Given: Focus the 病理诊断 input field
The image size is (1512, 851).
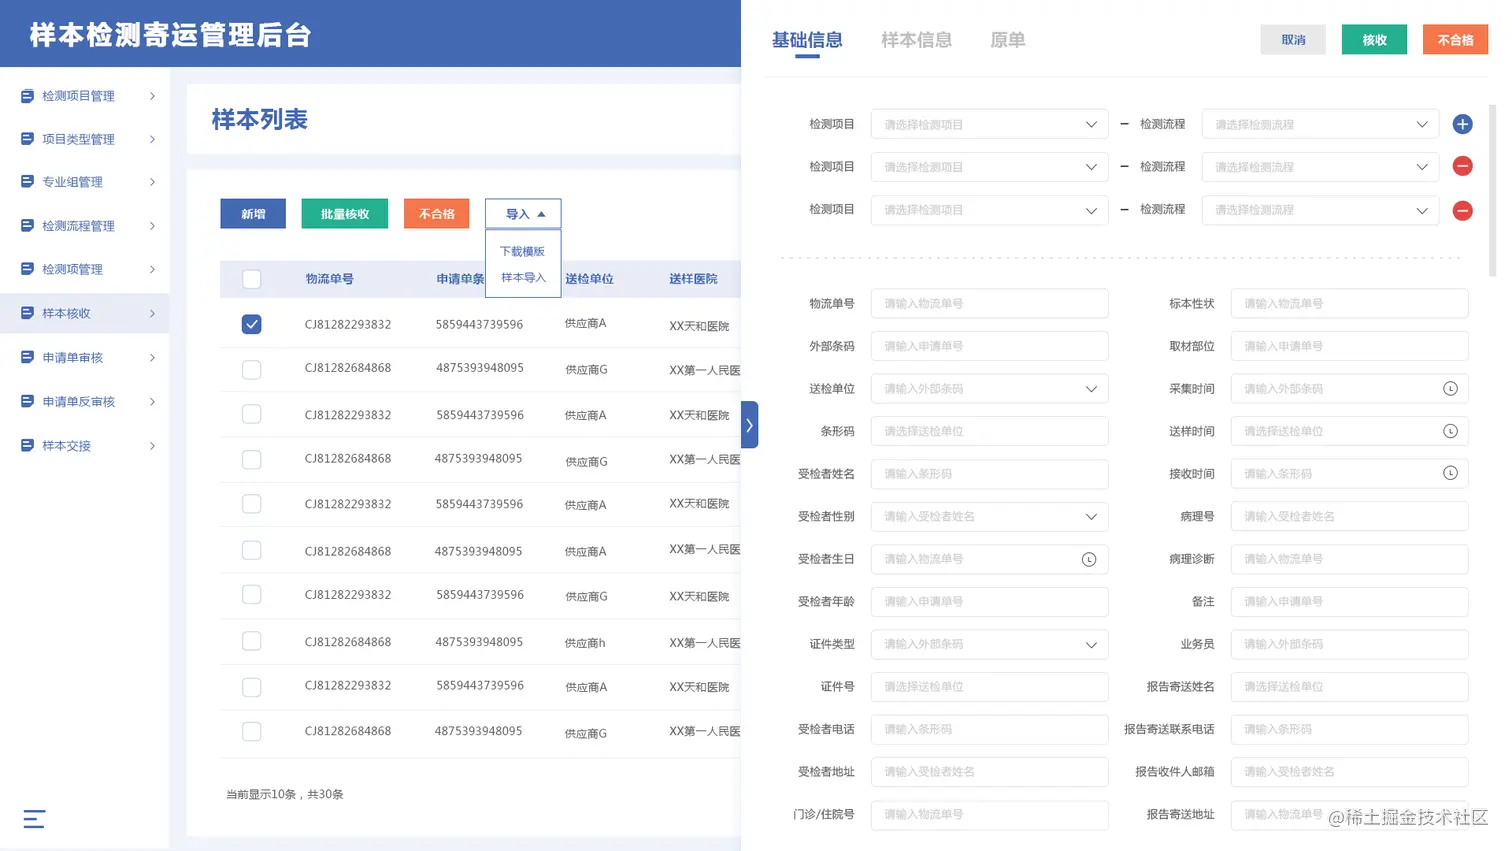Looking at the screenshot, I should click(1349, 559).
